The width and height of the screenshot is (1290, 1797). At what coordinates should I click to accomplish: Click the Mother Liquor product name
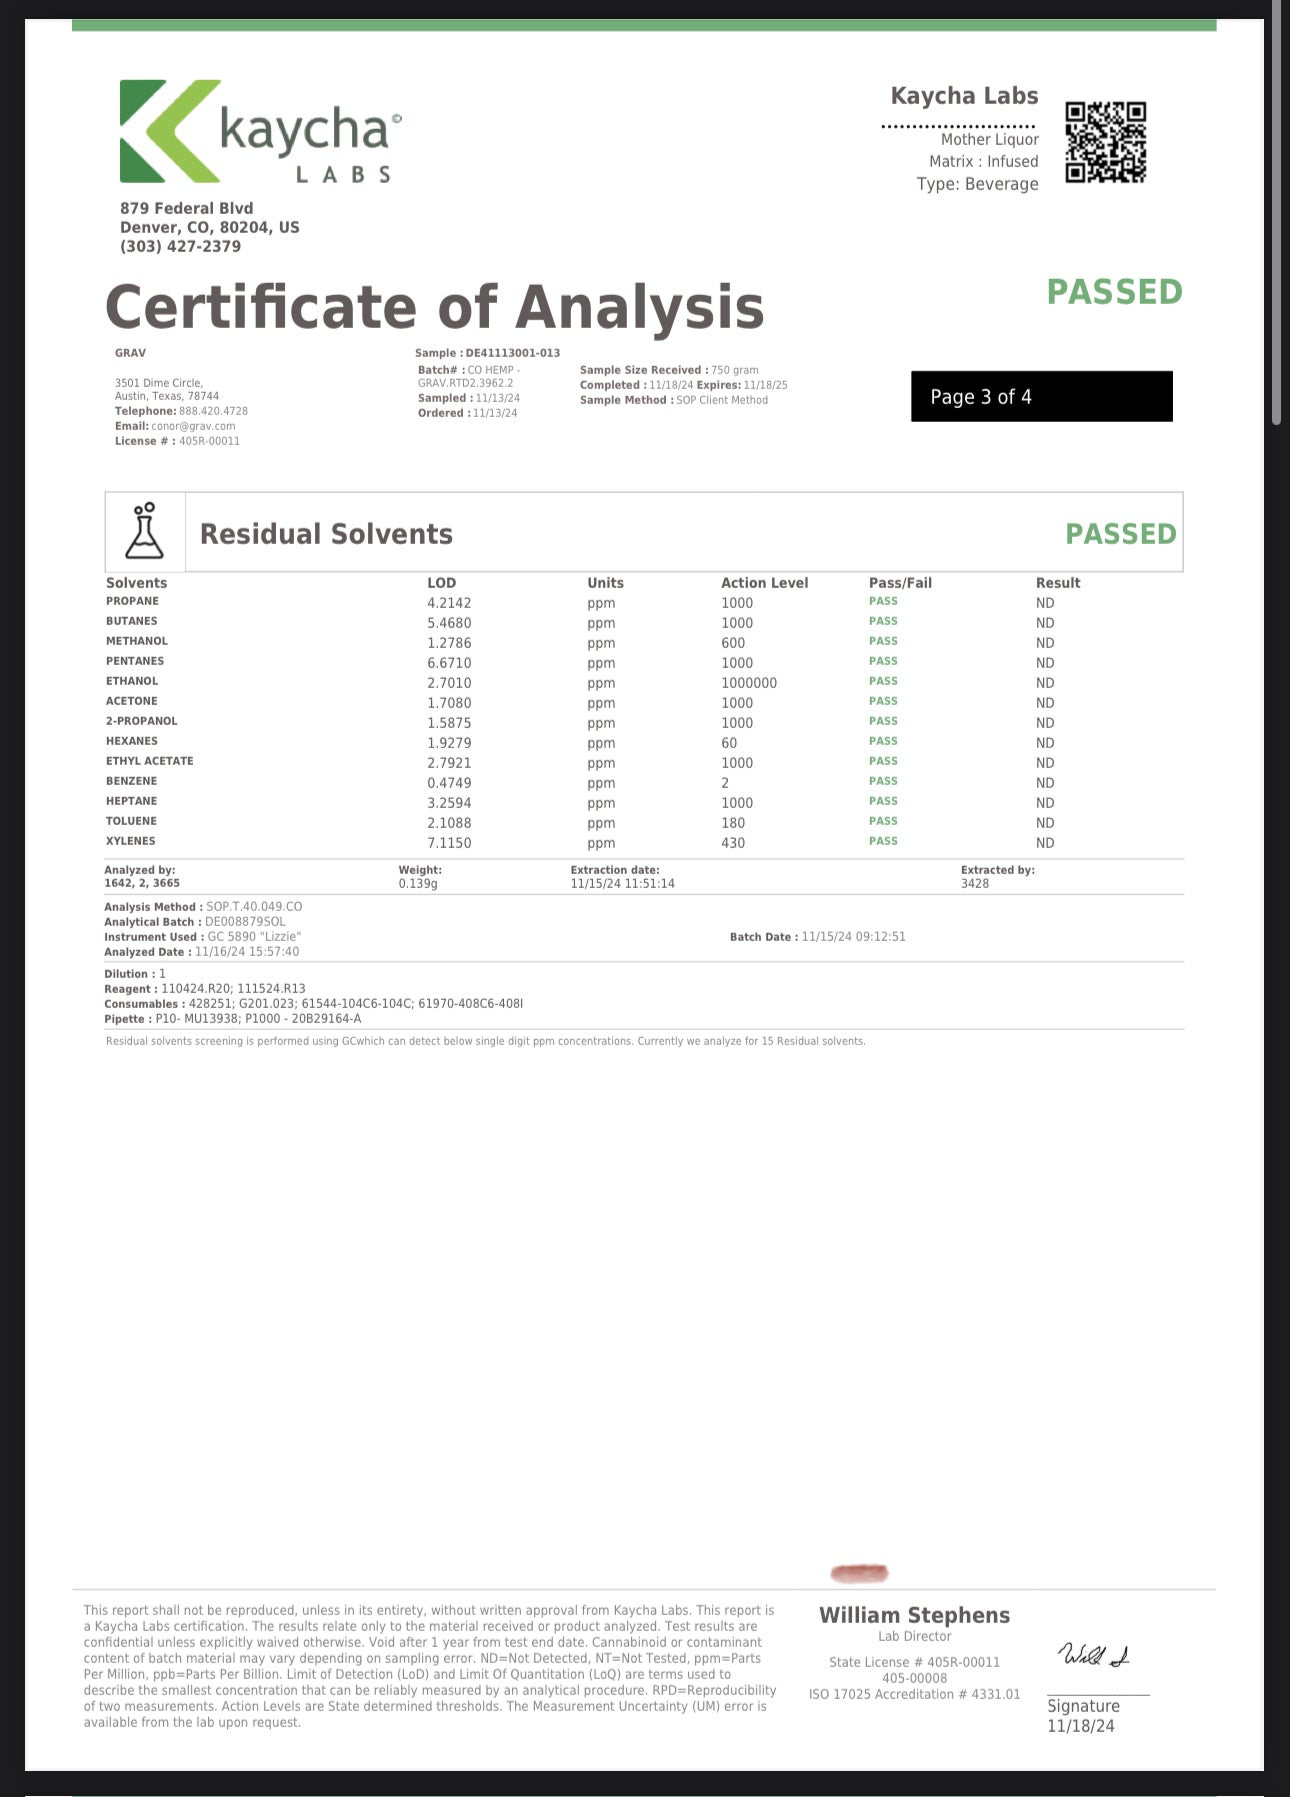click(989, 140)
